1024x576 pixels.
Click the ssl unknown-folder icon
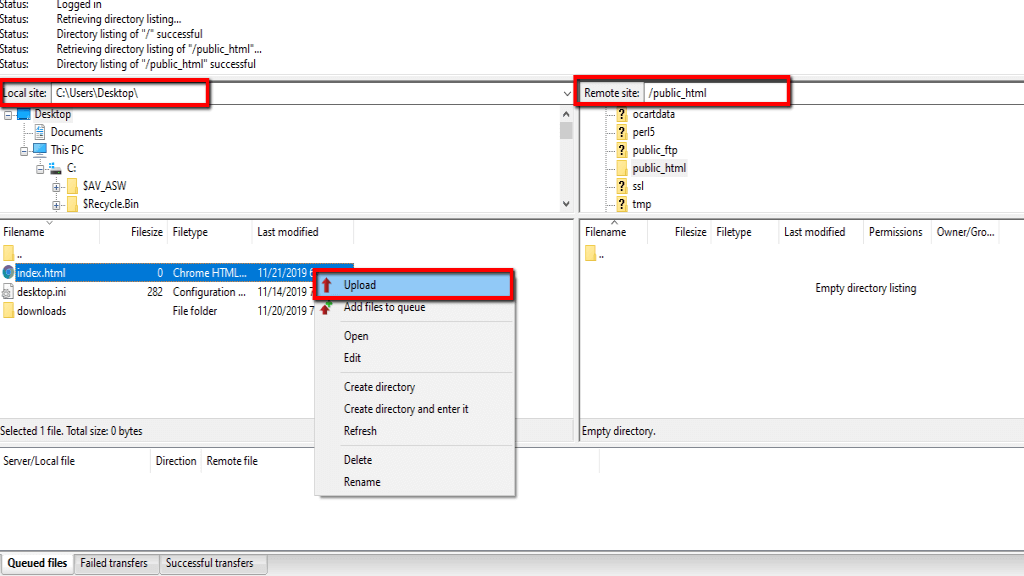[622, 186]
